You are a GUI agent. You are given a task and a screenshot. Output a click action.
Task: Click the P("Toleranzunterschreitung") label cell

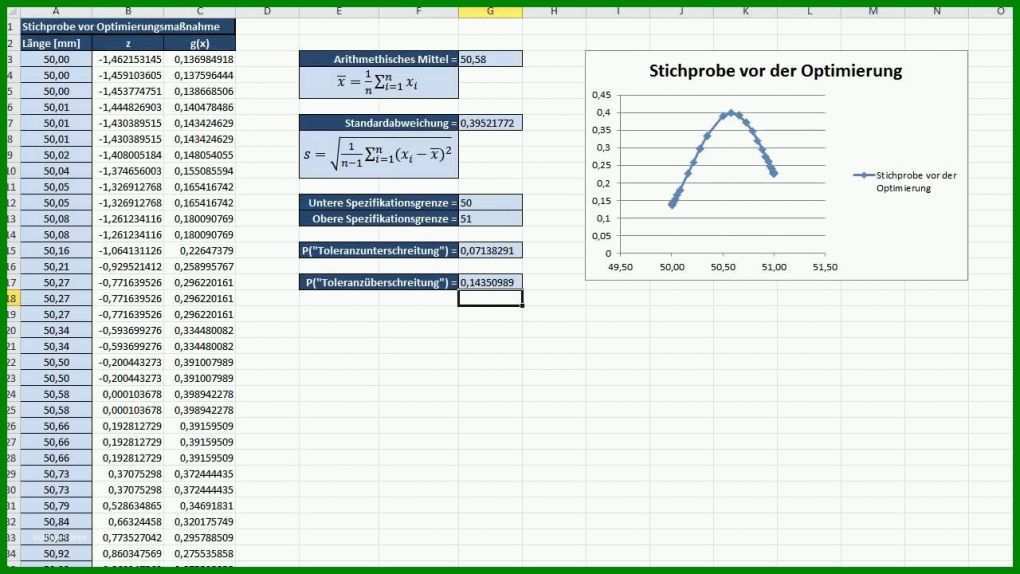pyautogui.click(x=379, y=251)
